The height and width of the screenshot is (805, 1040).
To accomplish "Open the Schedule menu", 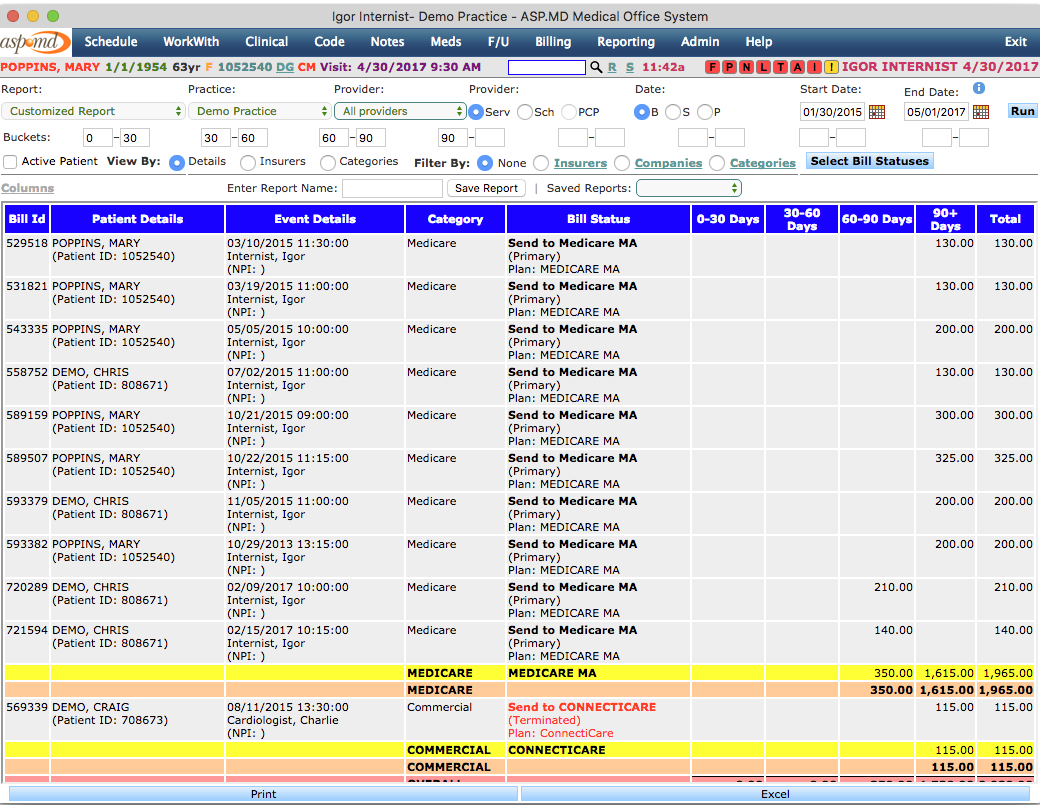I will point(111,42).
